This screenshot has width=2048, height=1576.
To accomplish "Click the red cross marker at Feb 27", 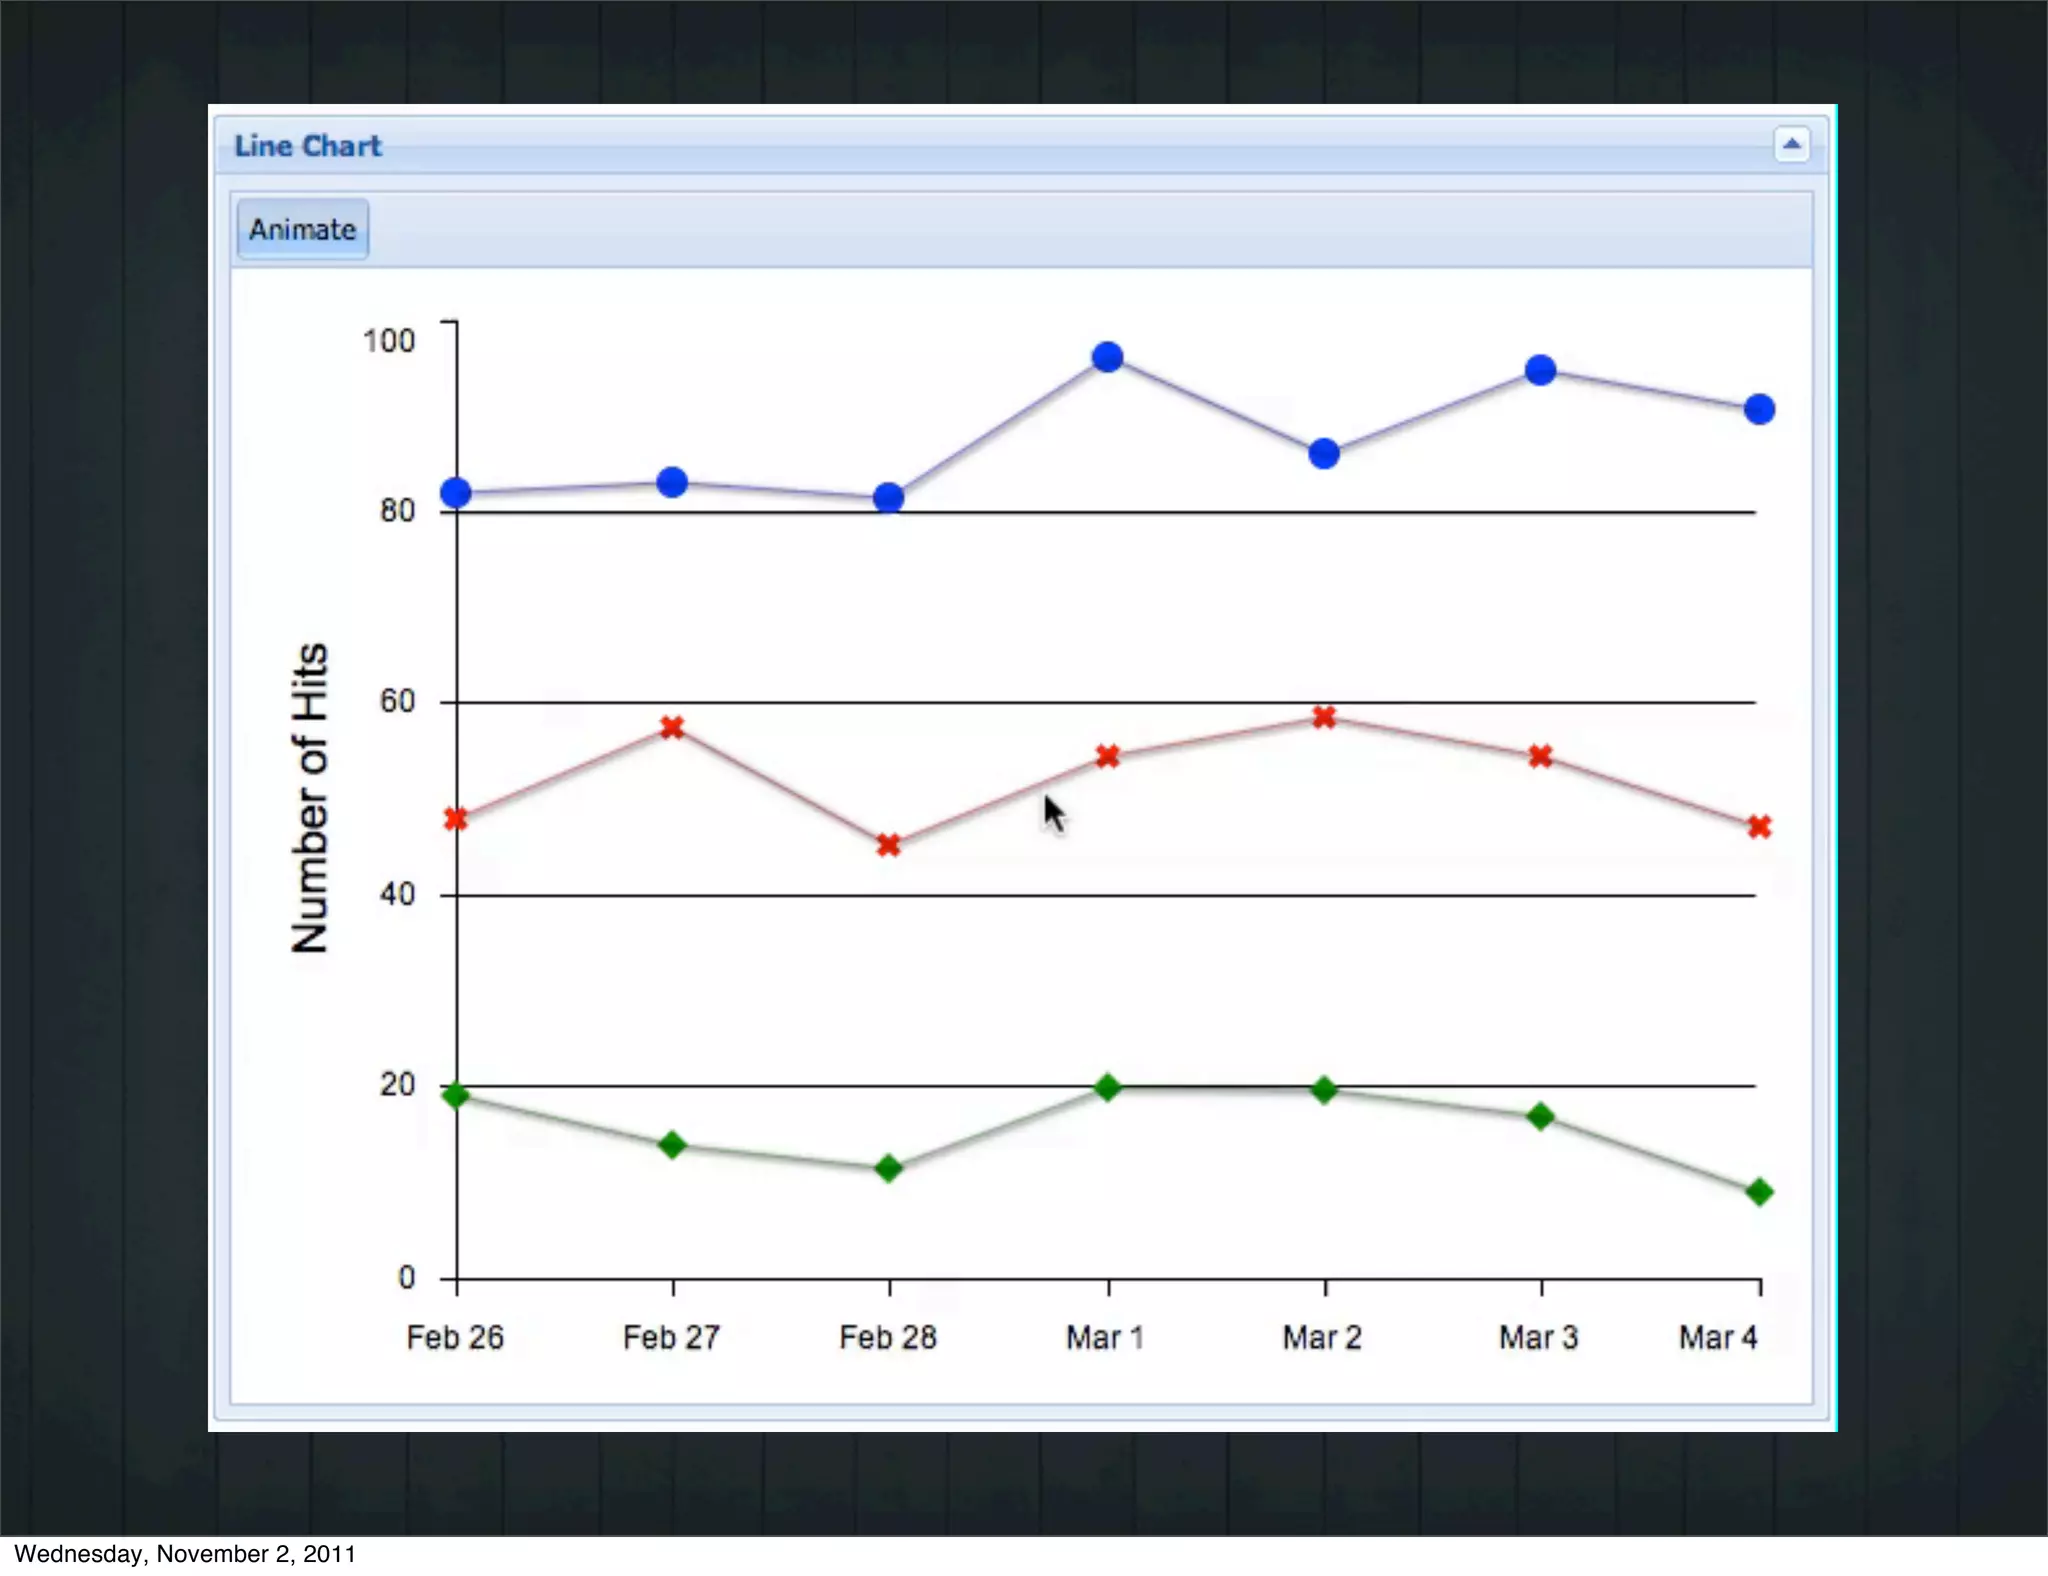I will click(x=672, y=727).
